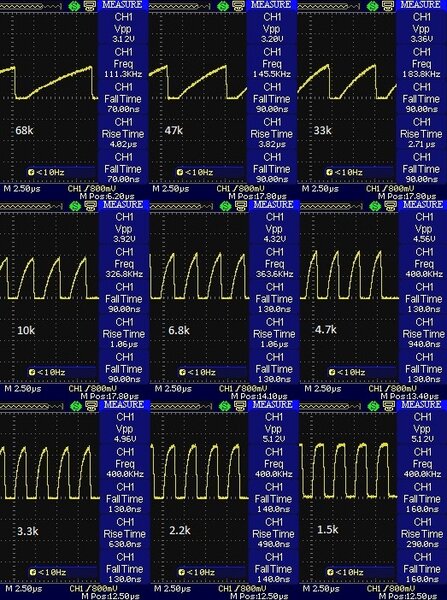Click the <10Hz counter icon in 1.5k panel

(331, 572)
